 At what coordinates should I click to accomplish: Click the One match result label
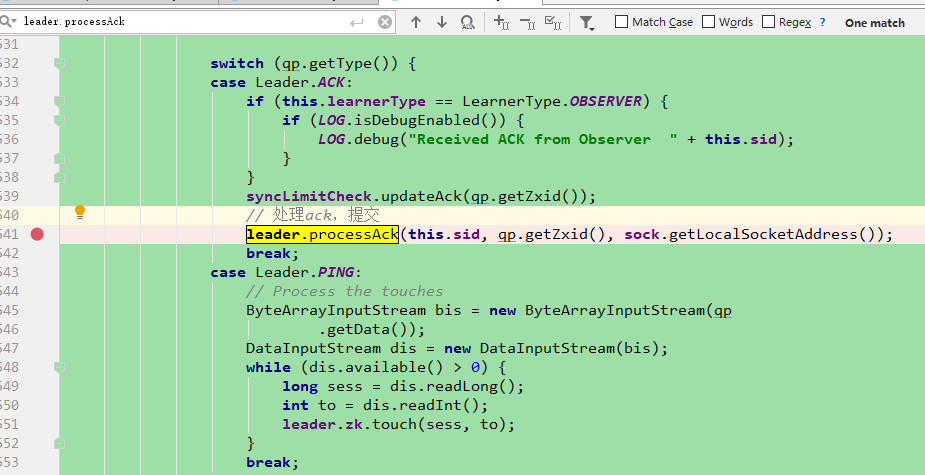point(874,23)
